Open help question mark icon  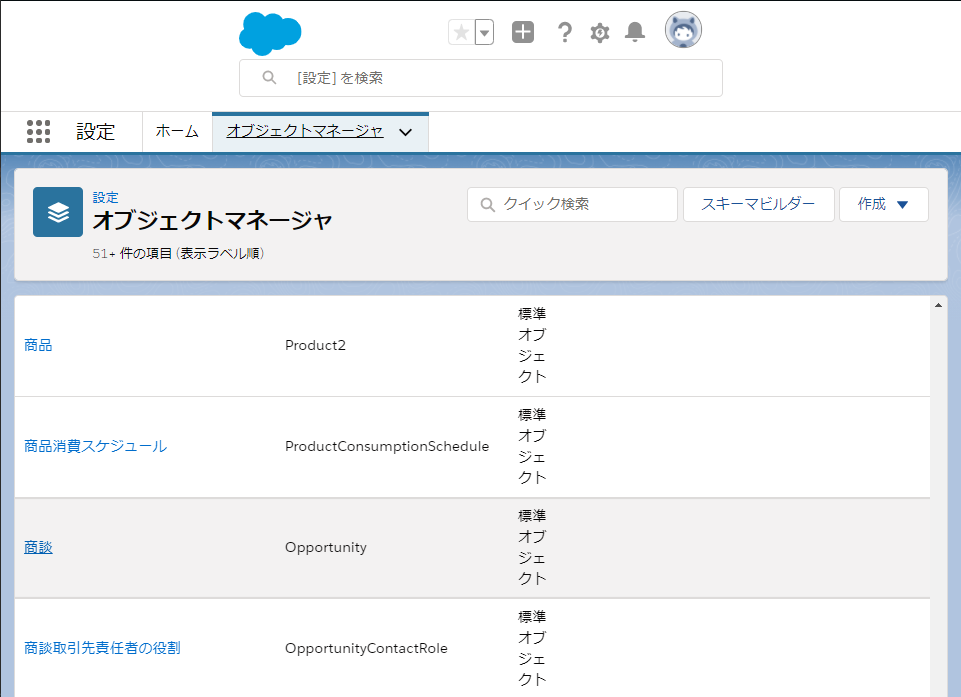coord(564,32)
